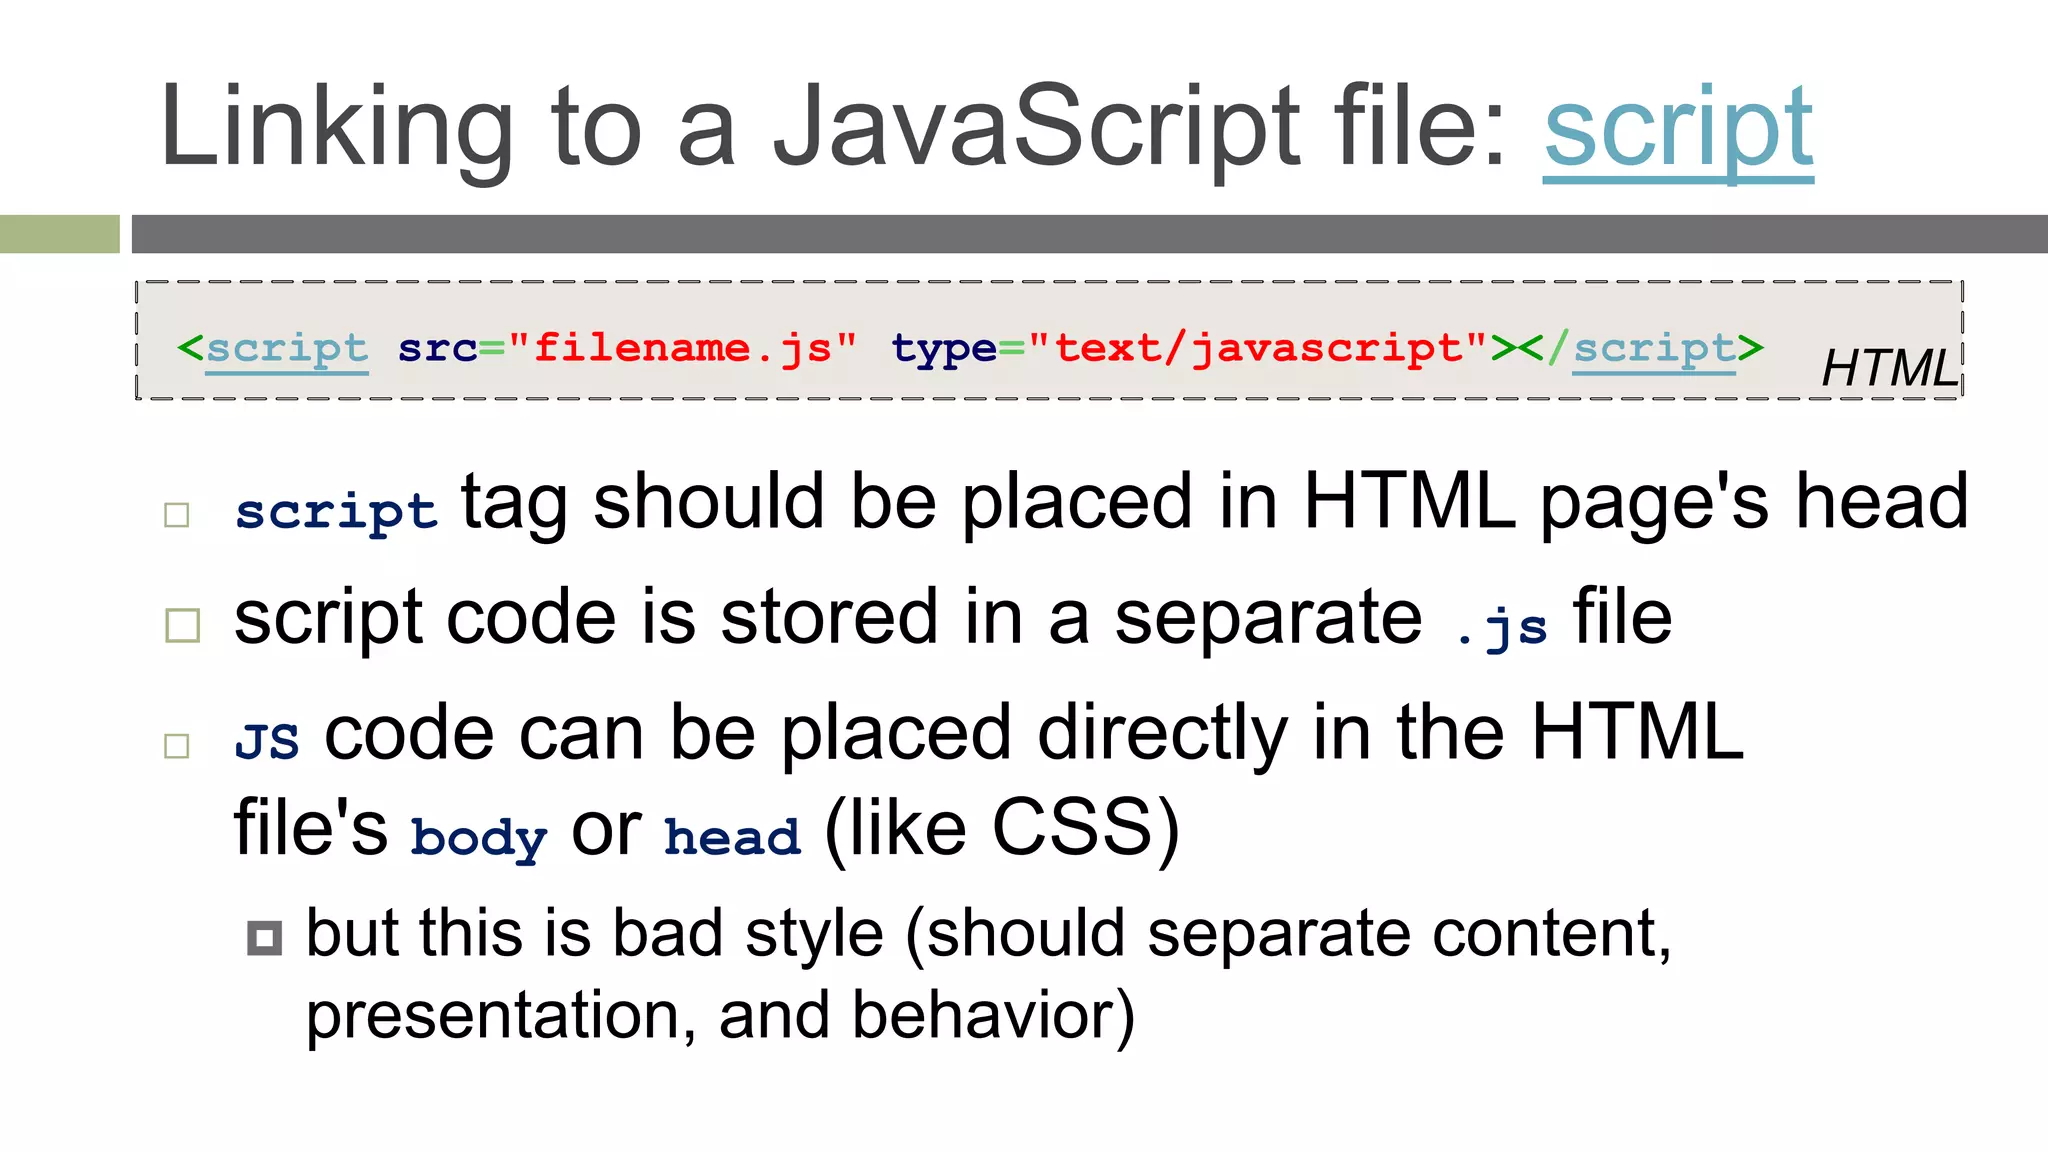The image size is (2048, 1152).
Task: Click the gray horizontal divider bar
Action: tap(1088, 234)
